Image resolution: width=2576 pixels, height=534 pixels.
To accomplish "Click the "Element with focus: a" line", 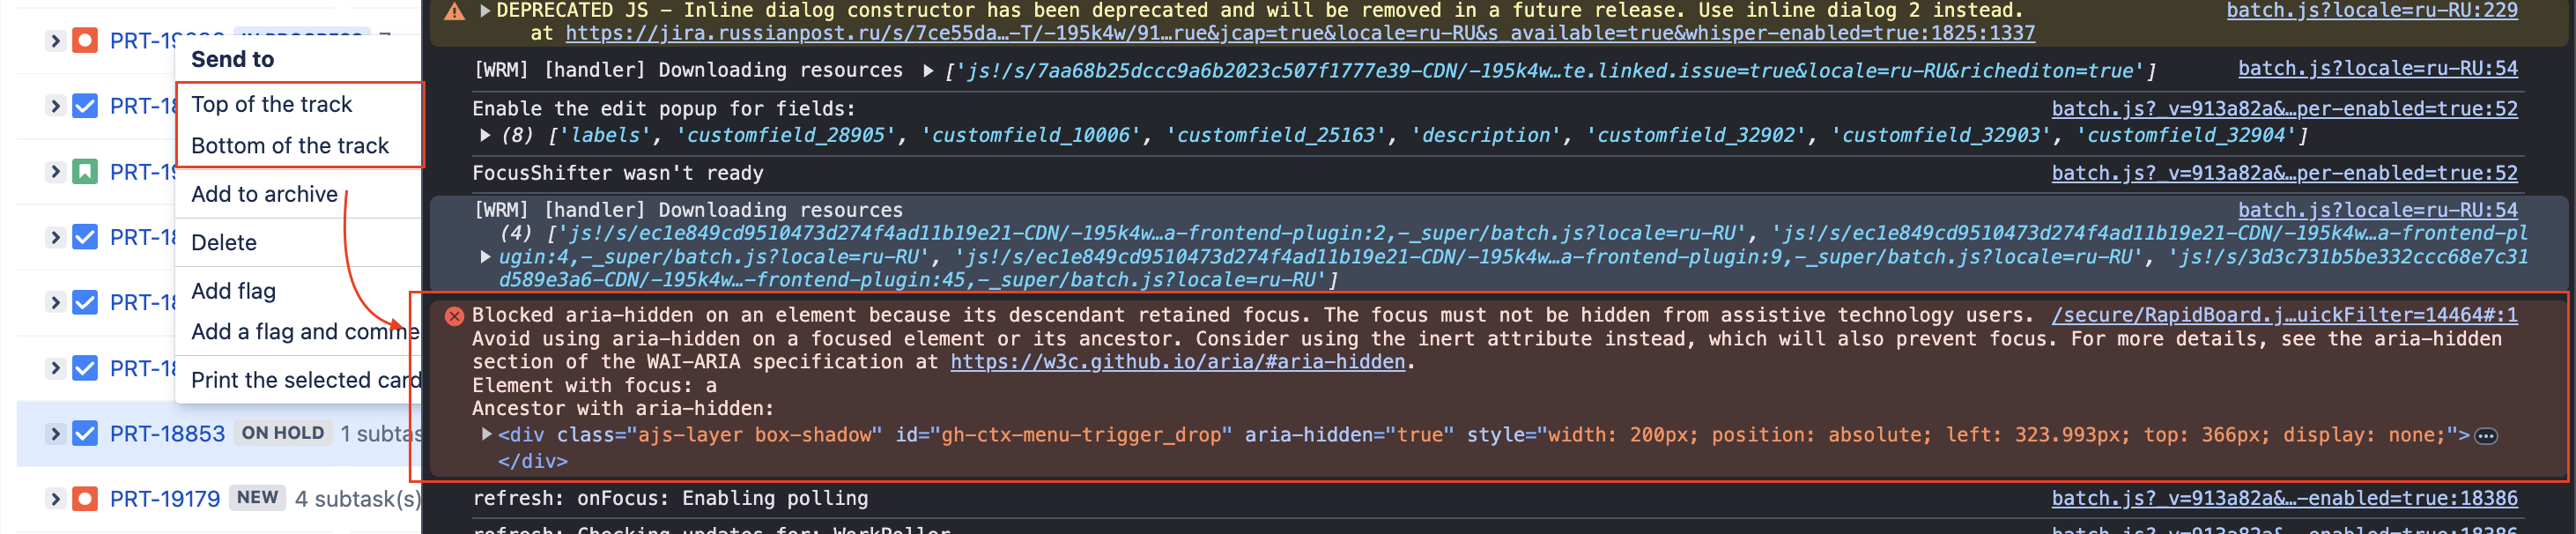I will 595,385.
